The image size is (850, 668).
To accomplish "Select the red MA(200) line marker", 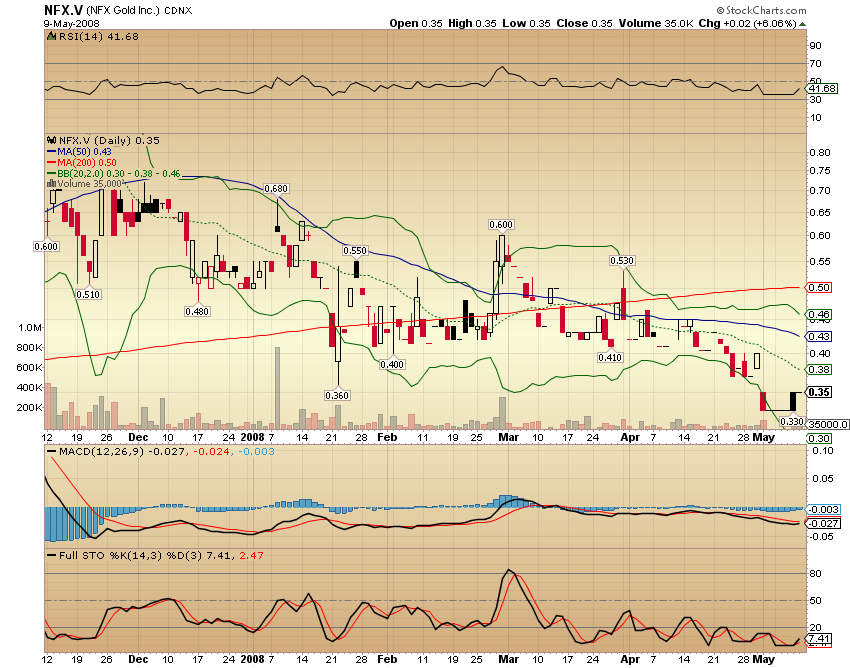I will [x=50, y=163].
